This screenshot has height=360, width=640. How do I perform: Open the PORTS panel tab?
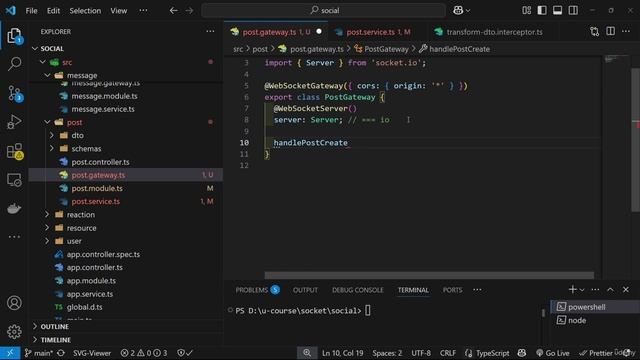(453, 290)
